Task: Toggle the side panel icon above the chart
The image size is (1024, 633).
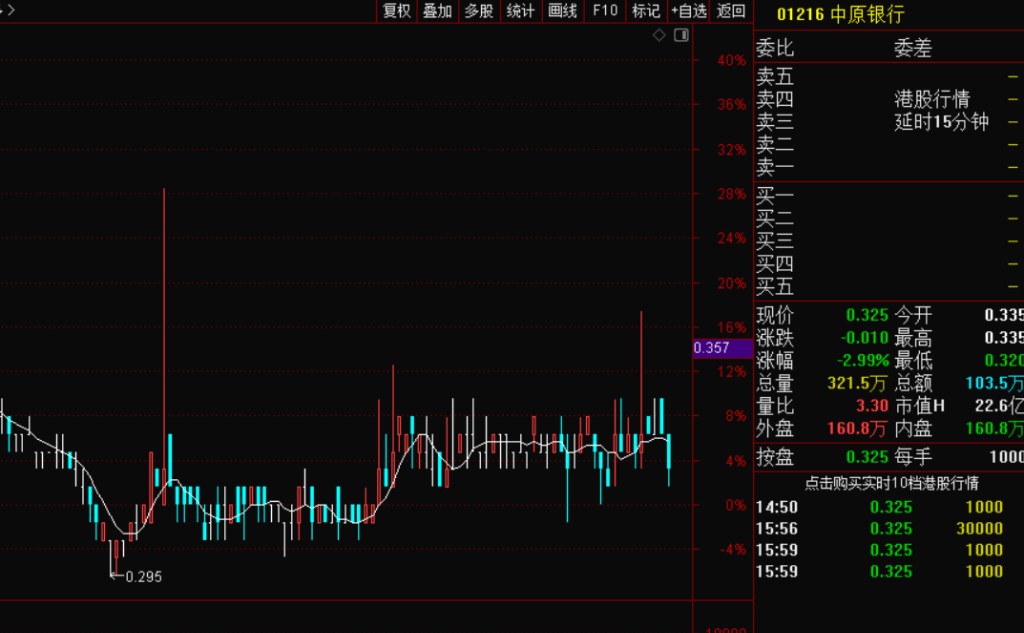Action: coord(681,35)
